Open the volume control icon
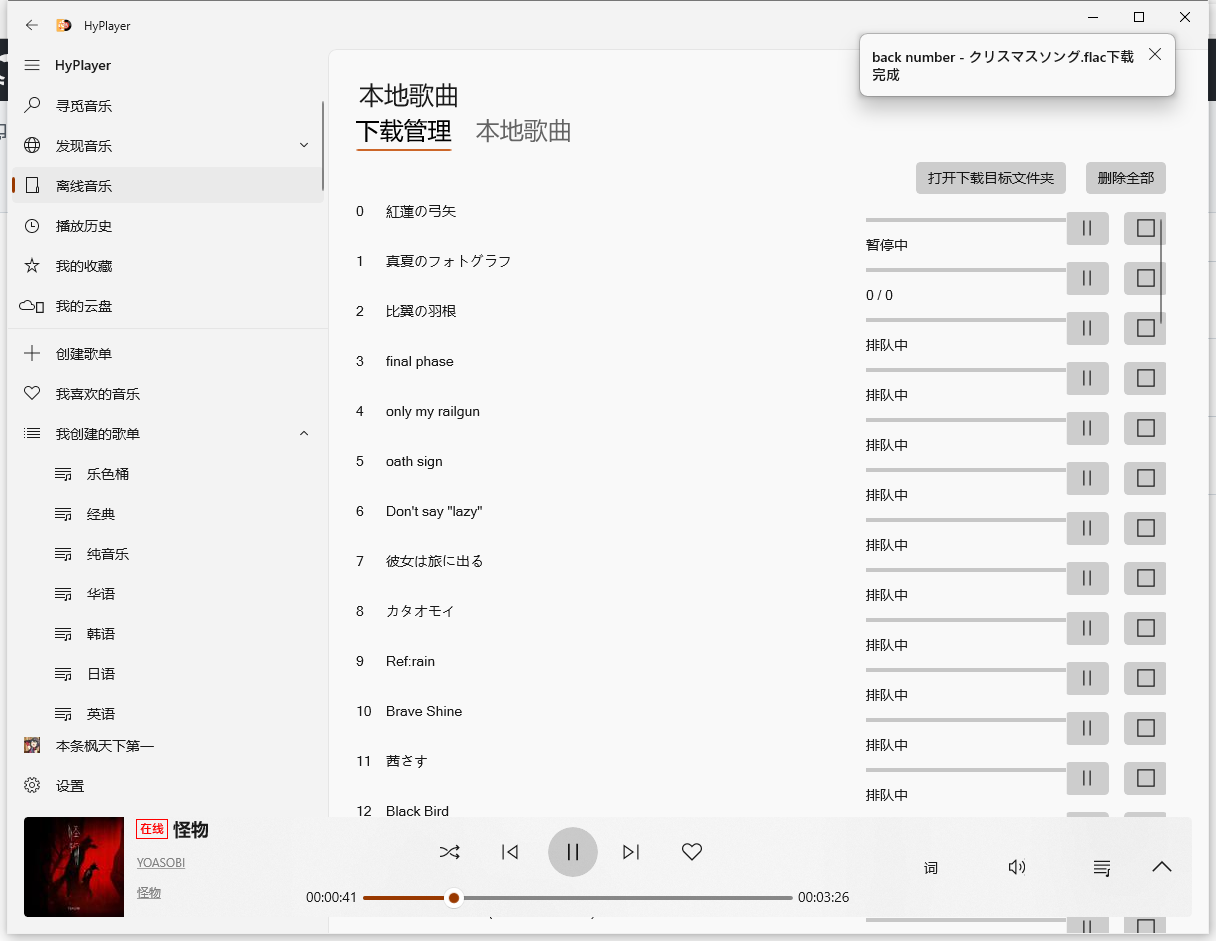The width and height of the screenshot is (1216, 941). click(1017, 867)
